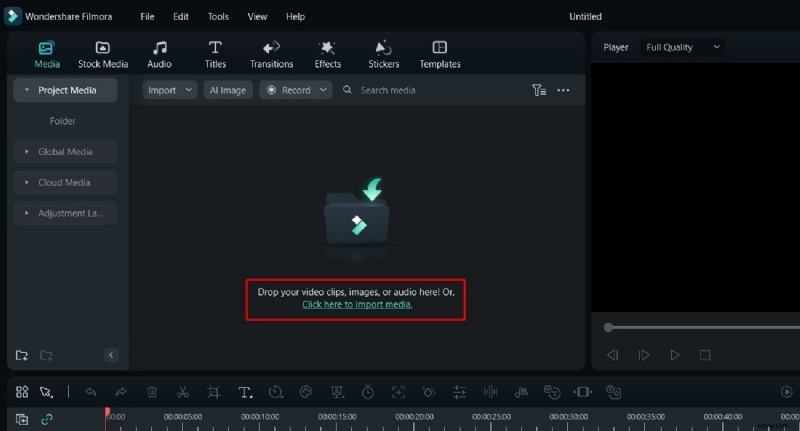Click the crop tool in timeline toolbar
800x431 pixels.
[213, 393]
